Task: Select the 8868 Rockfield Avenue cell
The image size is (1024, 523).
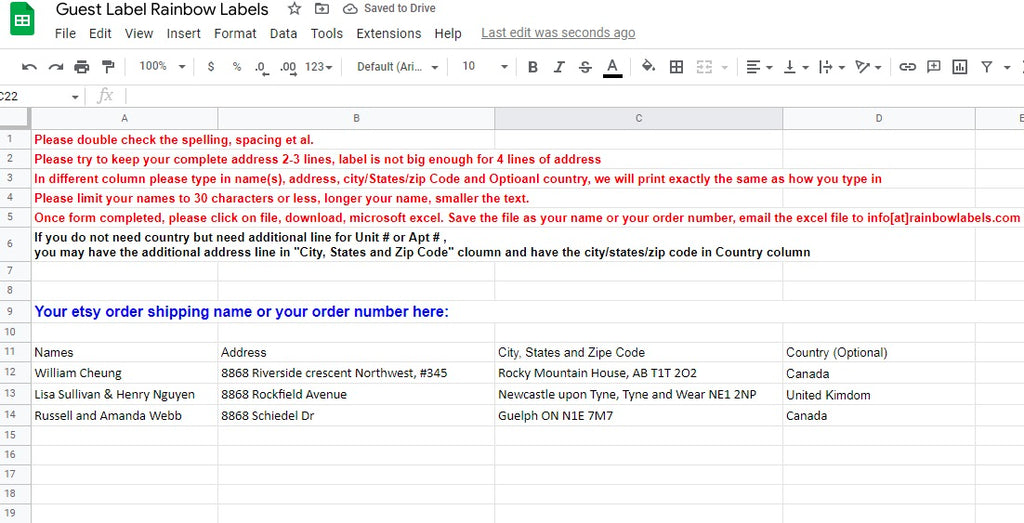Action: tap(356, 394)
